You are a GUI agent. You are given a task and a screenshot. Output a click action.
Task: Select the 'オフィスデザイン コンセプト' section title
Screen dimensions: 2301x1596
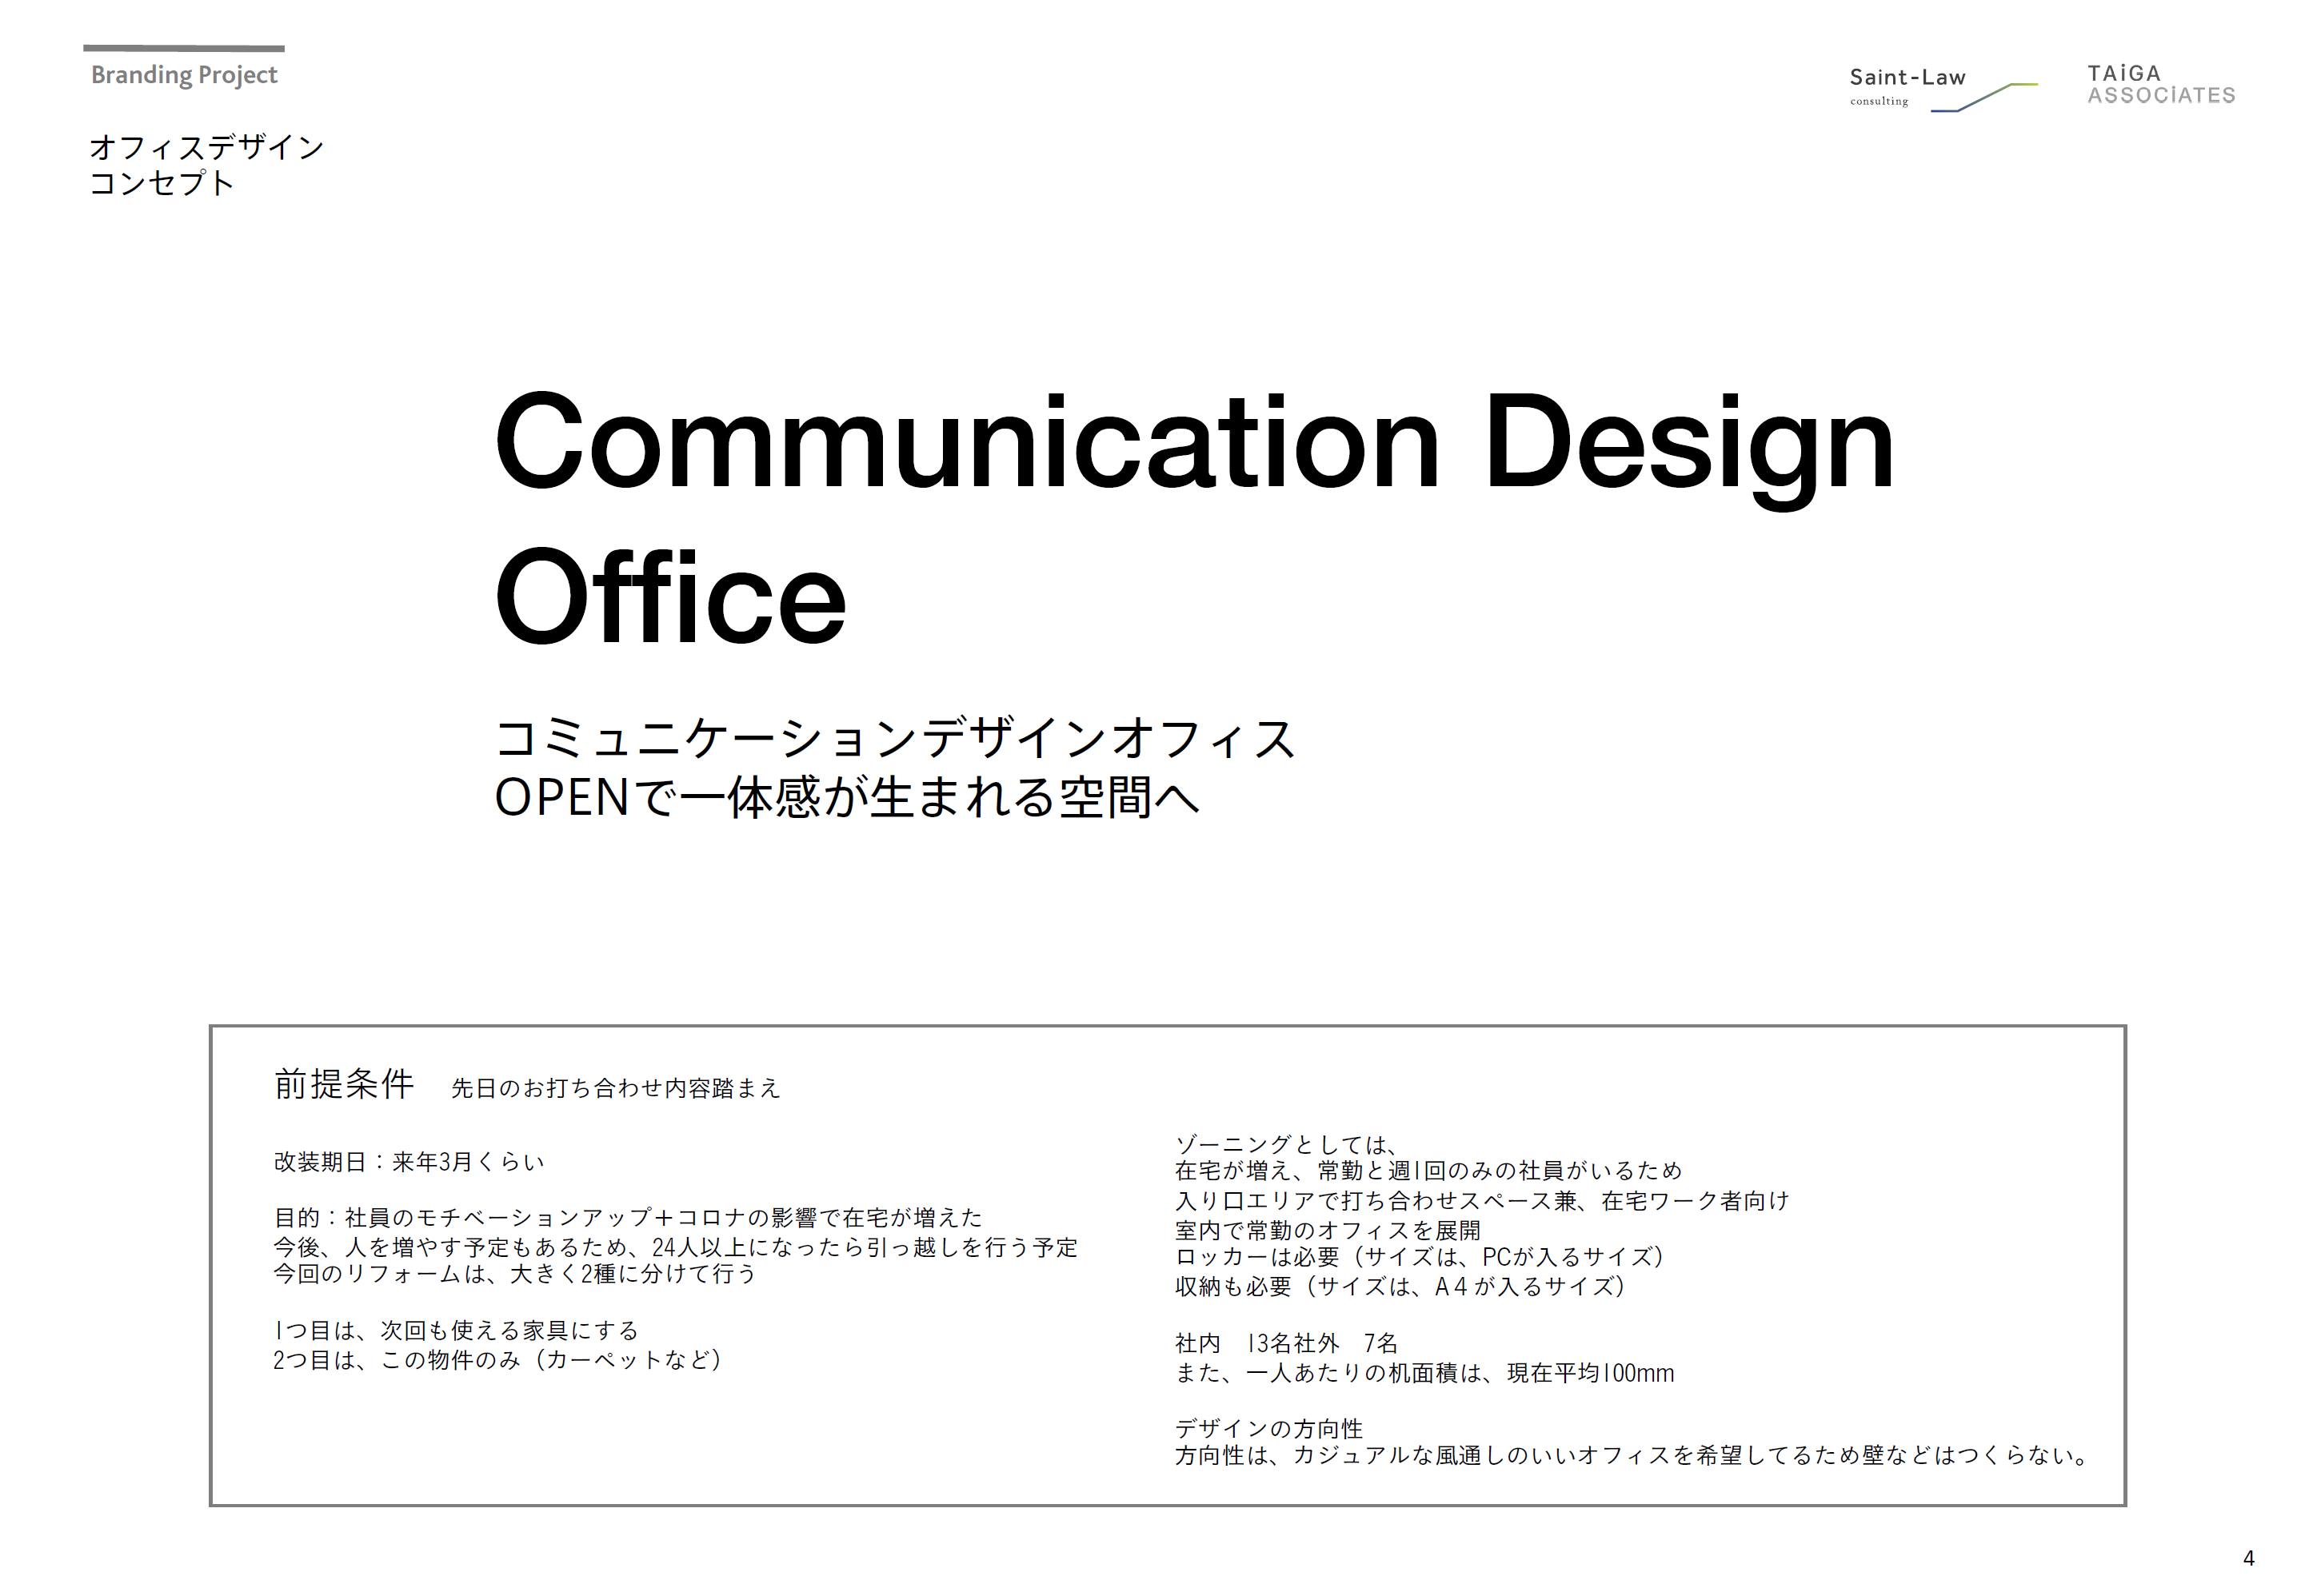206,165
